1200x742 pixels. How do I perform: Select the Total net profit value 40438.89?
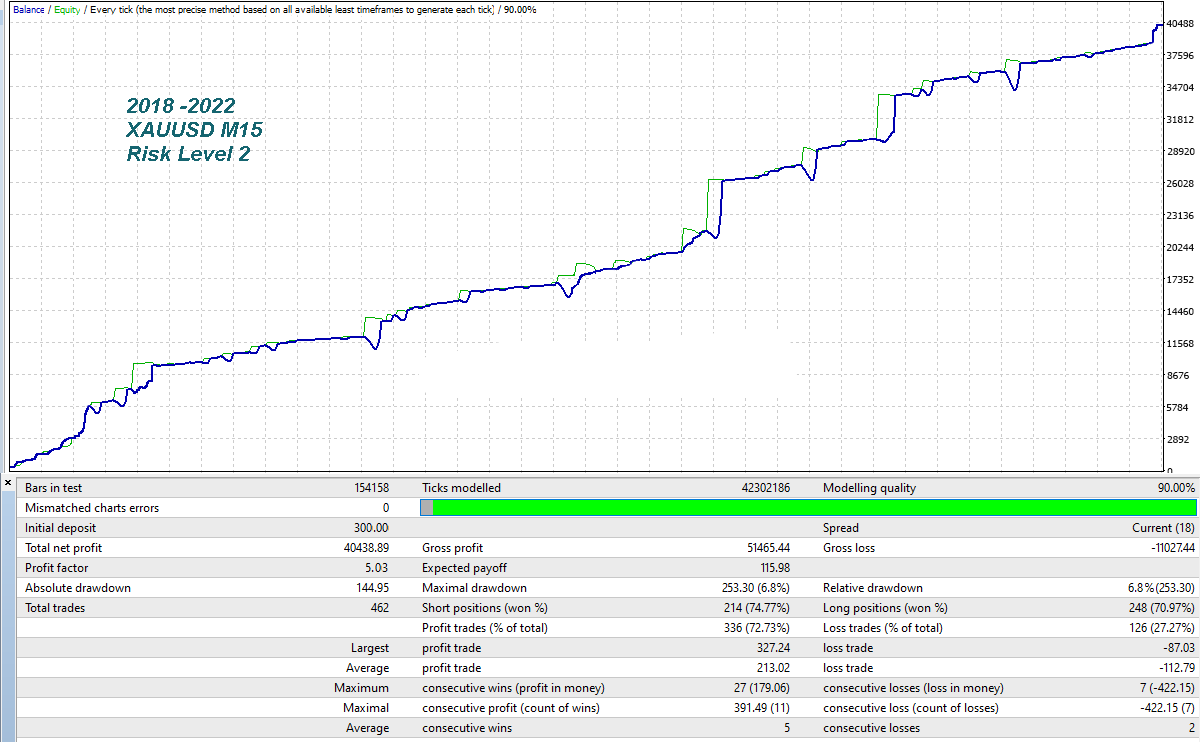366,548
